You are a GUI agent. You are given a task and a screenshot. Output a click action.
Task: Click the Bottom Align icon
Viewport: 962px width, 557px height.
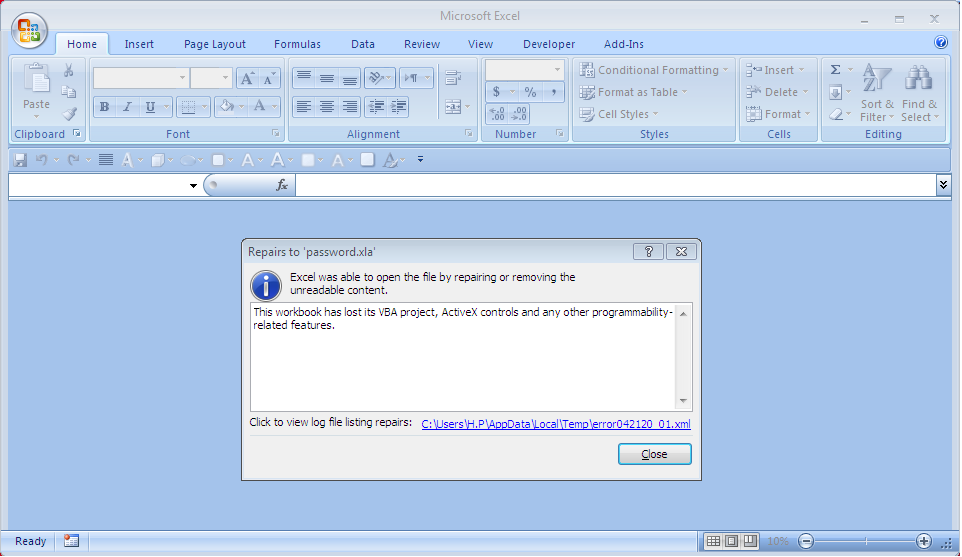click(350, 78)
